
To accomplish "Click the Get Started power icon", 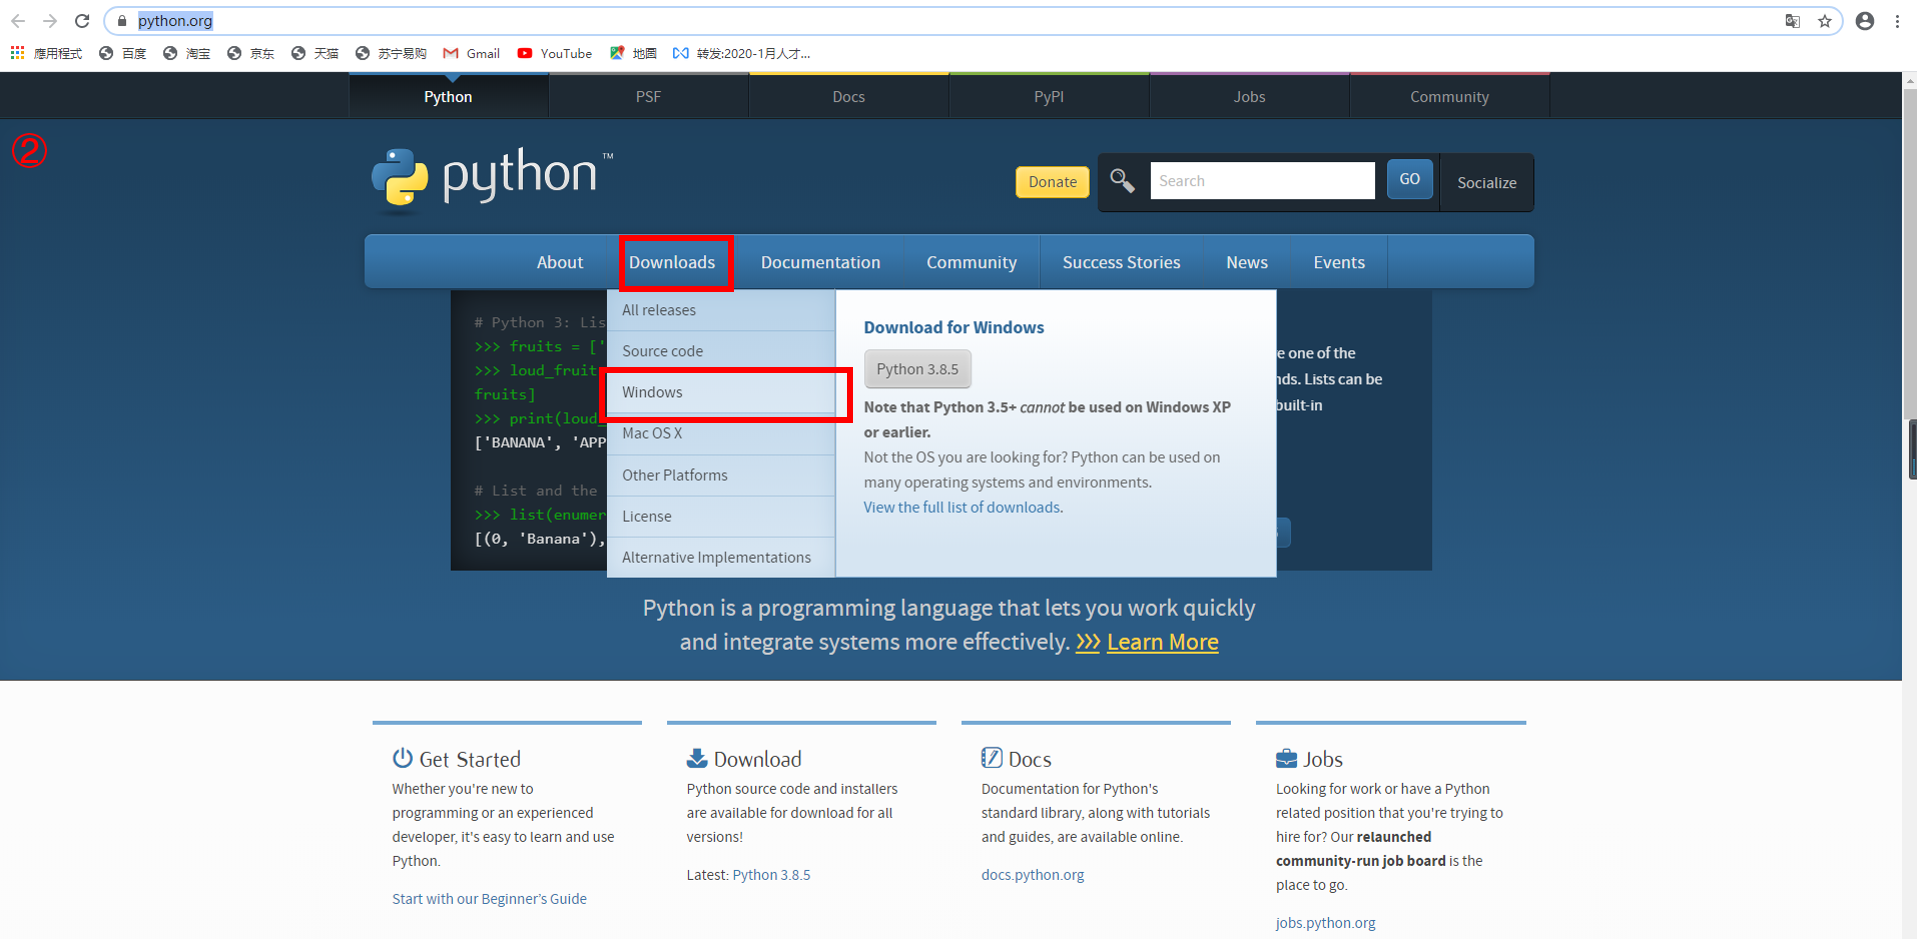I will click(x=402, y=758).
